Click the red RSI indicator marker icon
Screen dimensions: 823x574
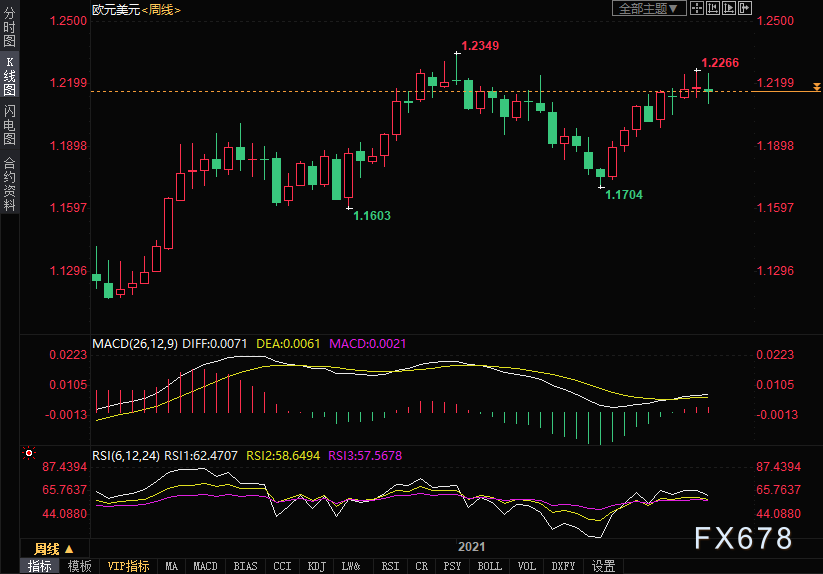point(29,453)
